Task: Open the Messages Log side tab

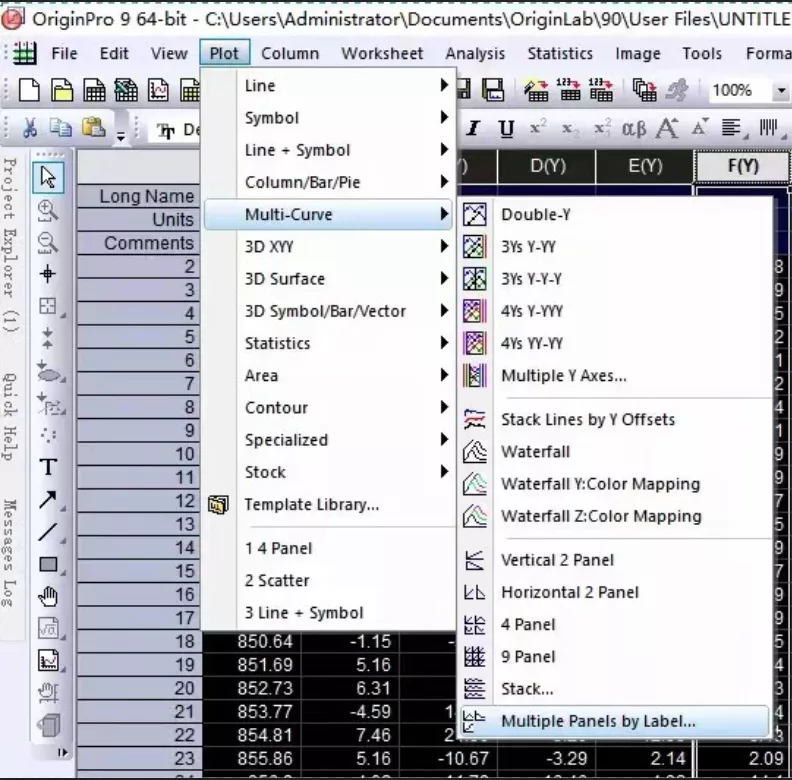Action: (11, 554)
